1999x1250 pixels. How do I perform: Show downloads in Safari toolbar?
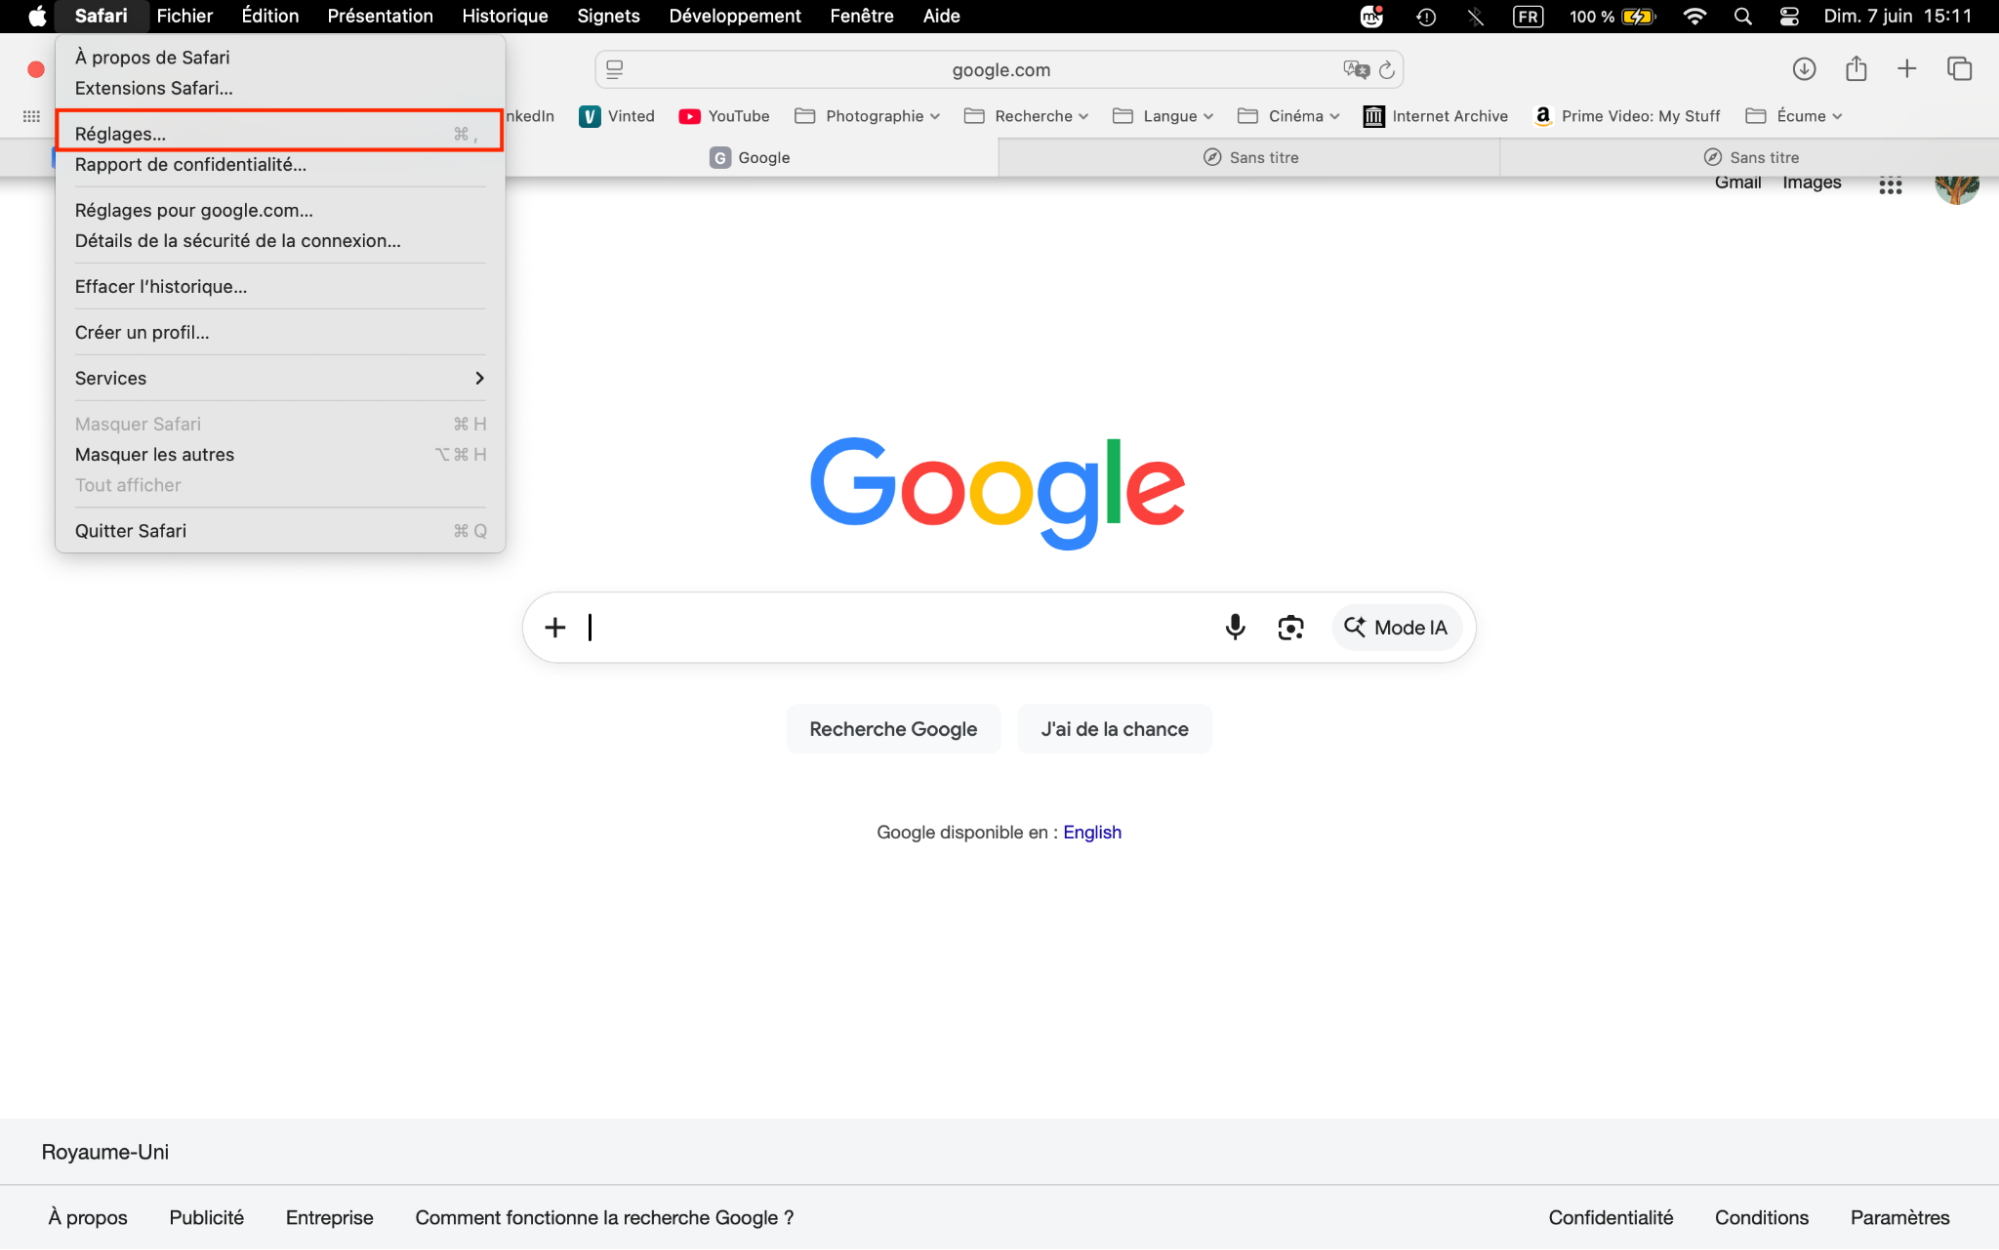(1803, 69)
